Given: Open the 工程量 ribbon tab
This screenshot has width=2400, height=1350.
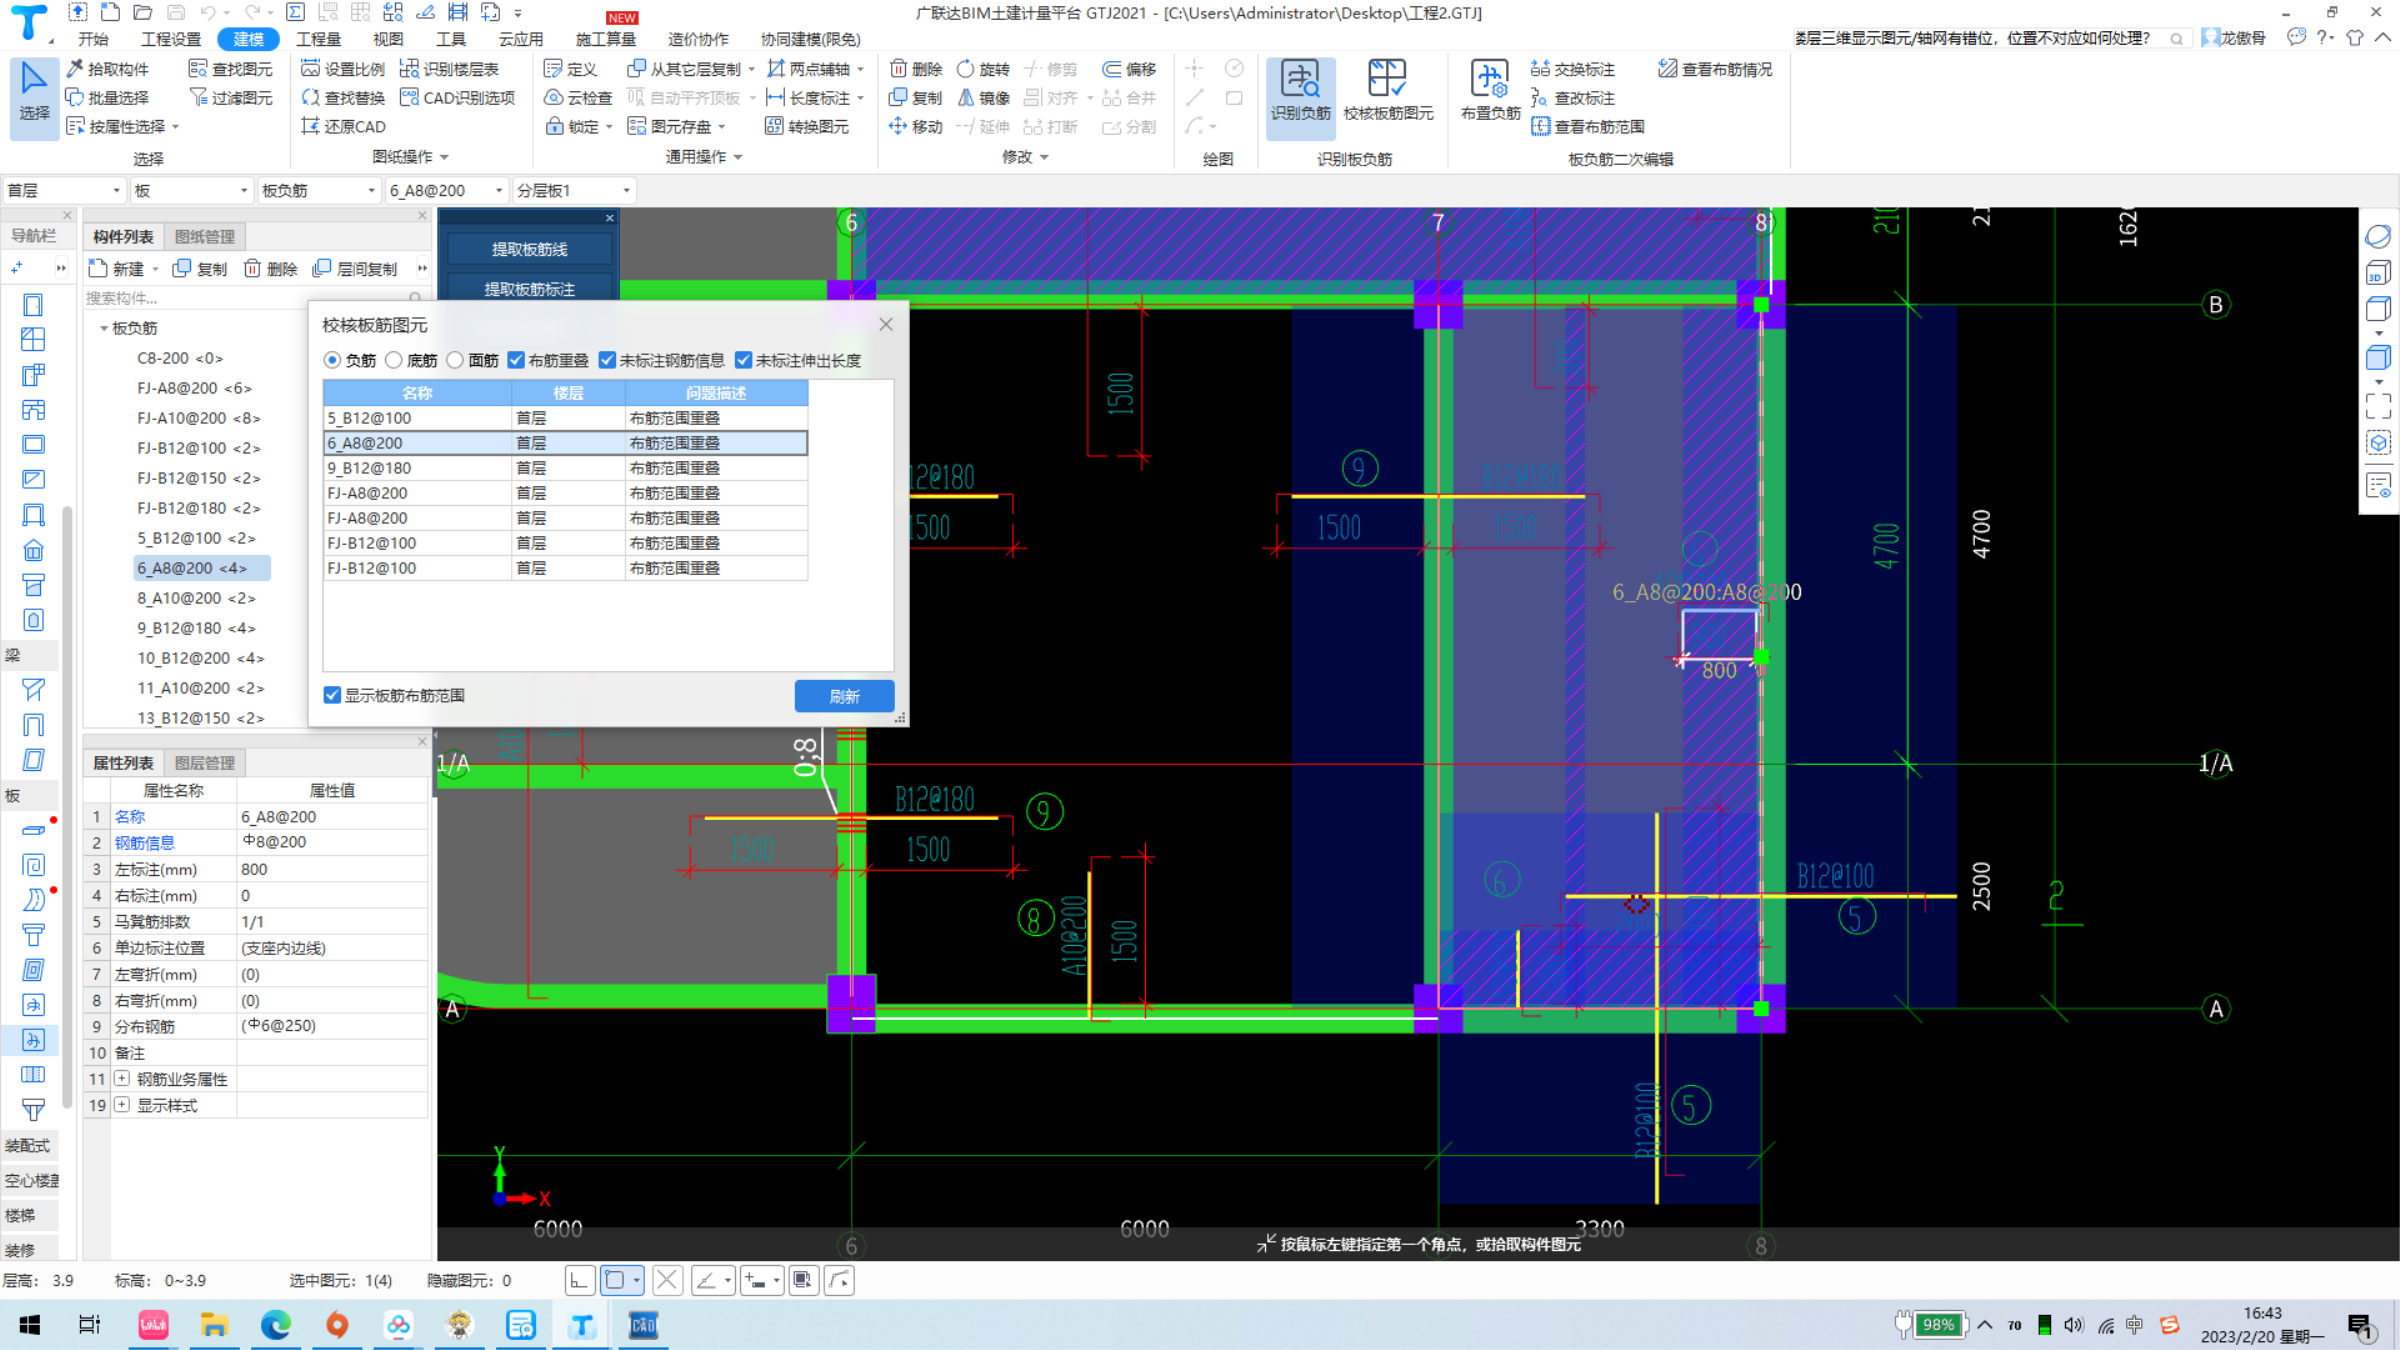Looking at the screenshot, I should pos(318,39).
